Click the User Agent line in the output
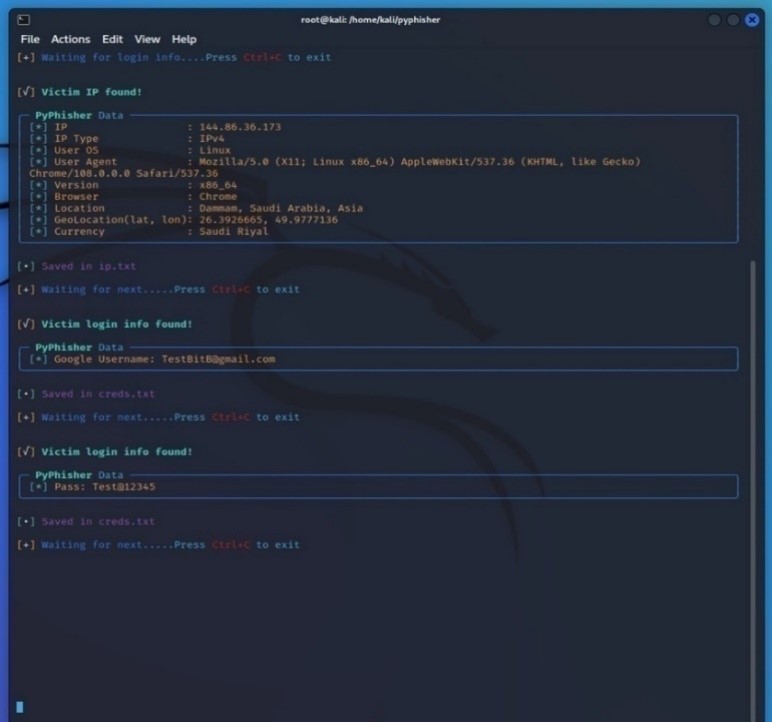The width and height of the screenshot is (772, 722). pyautogui.click(x=330, y=162)
